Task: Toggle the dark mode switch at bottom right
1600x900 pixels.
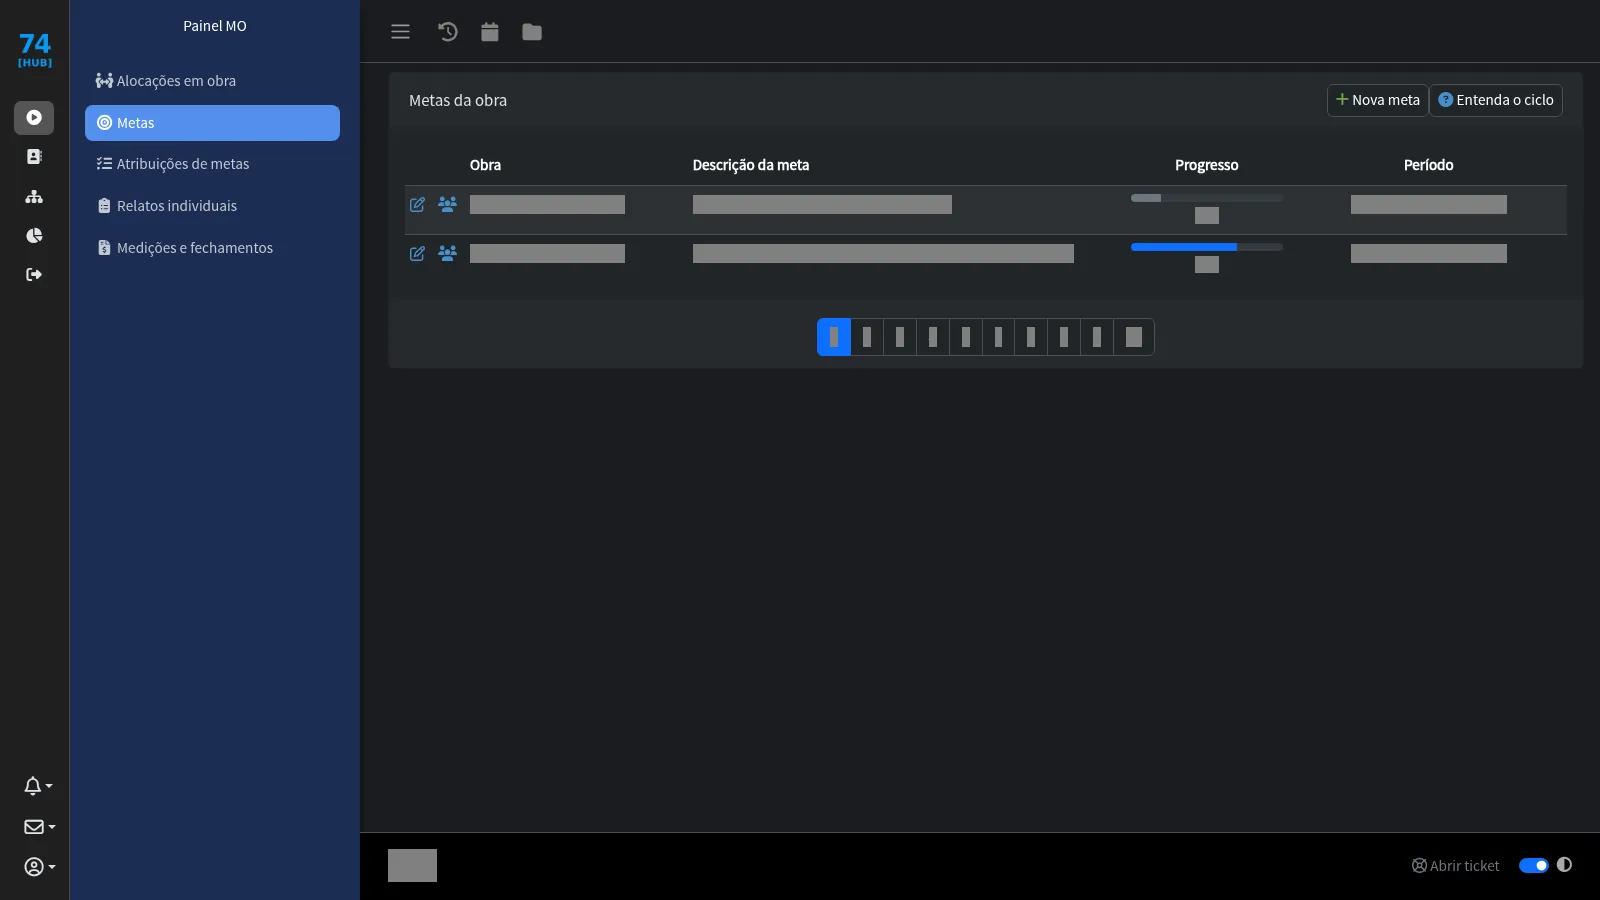Action: click(1533, 866)
